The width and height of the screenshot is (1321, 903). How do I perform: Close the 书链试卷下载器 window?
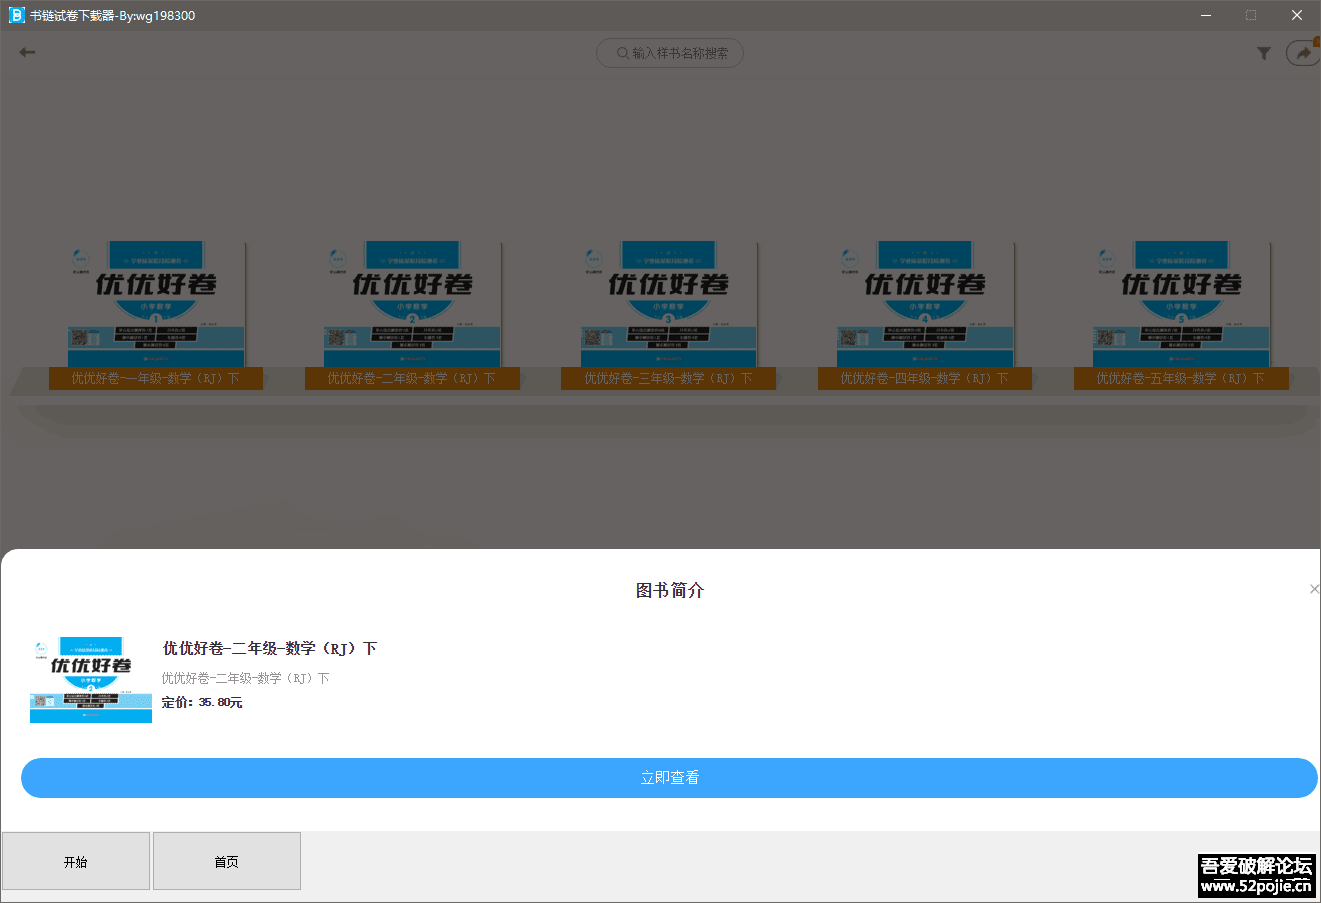(1297, 15)
